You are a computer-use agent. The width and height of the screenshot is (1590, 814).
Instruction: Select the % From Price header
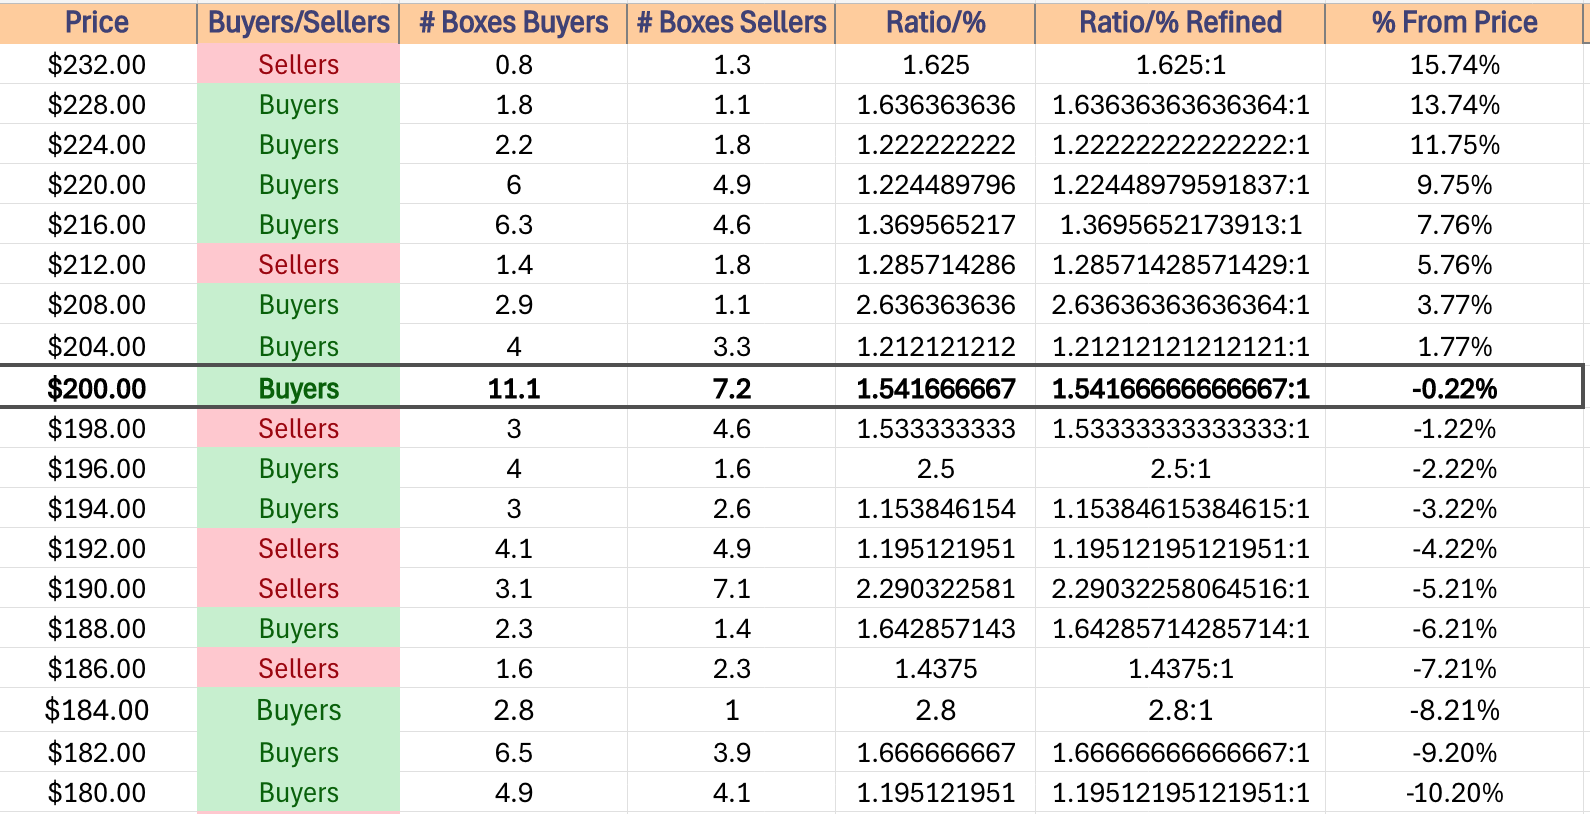pos(1454,22)
